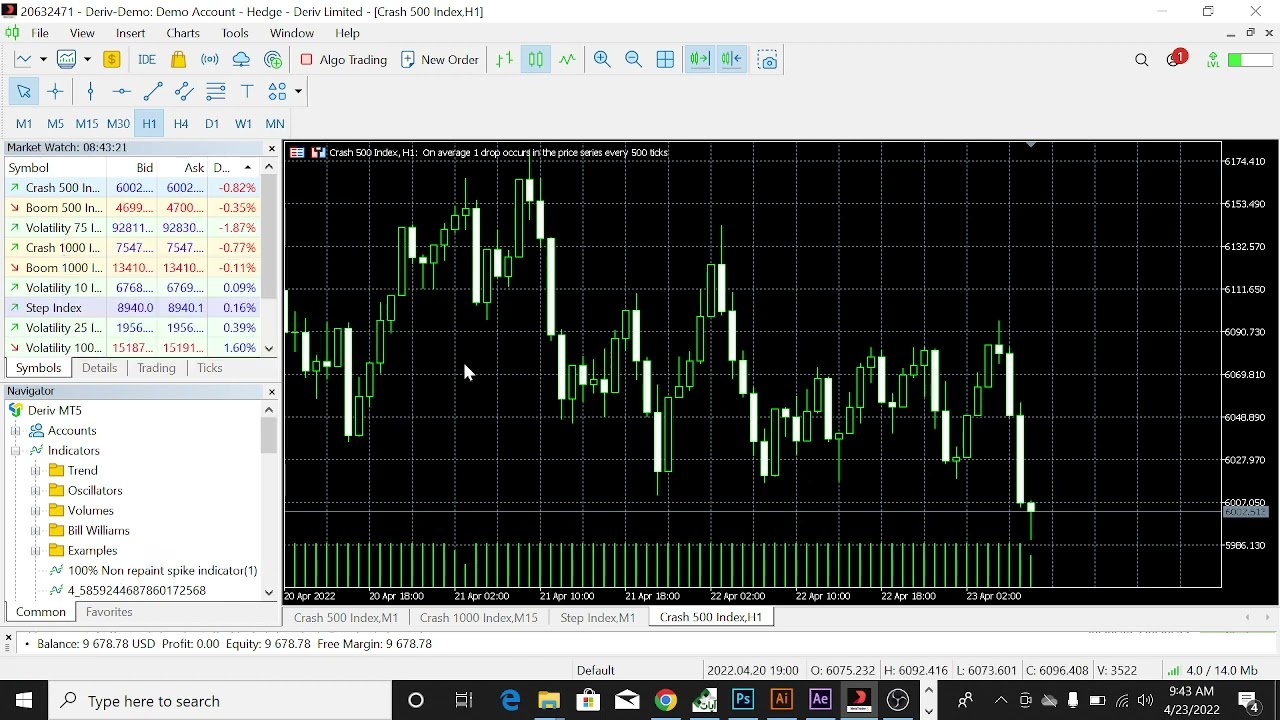Select the text label tool

point(248,92)
